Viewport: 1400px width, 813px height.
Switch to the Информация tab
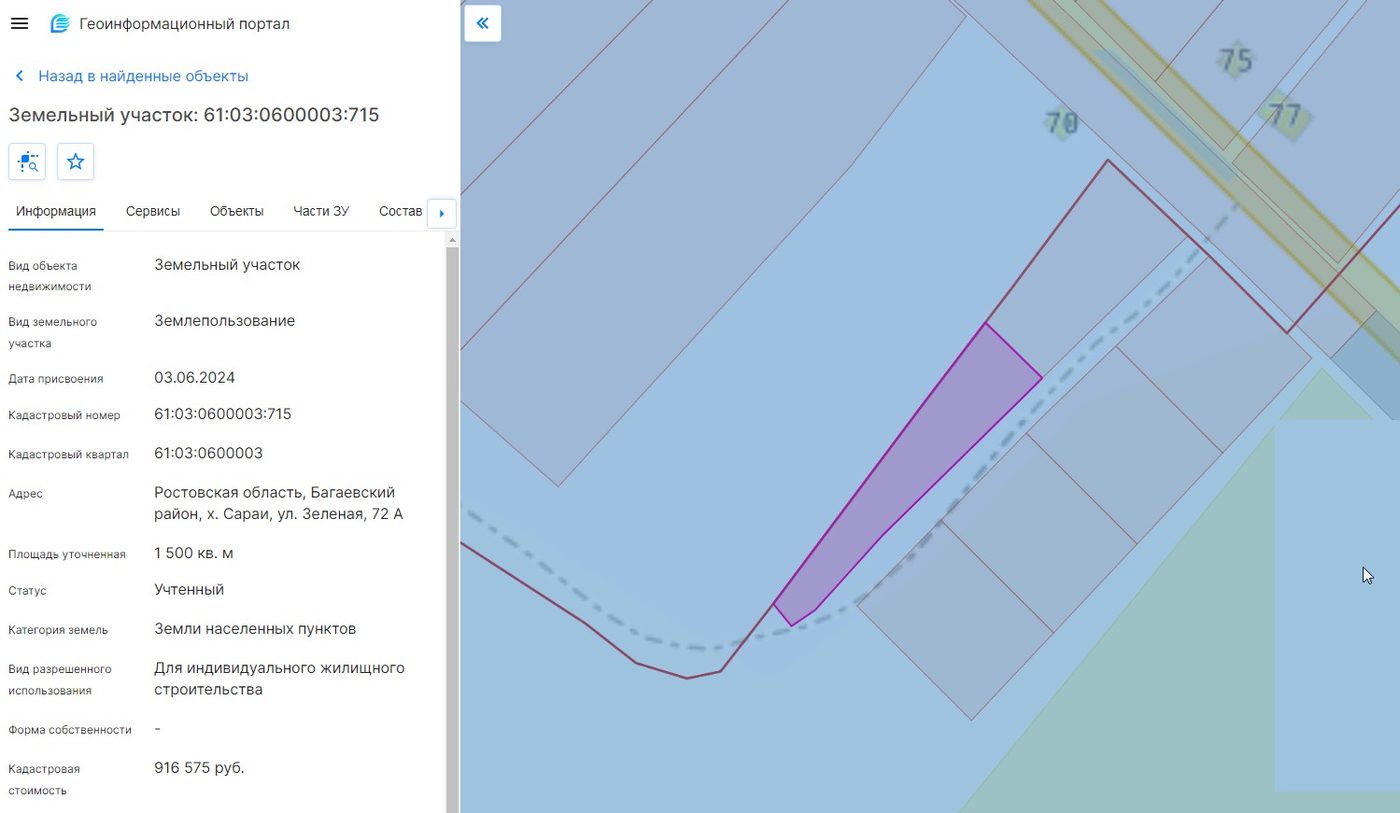coord(56,211)
